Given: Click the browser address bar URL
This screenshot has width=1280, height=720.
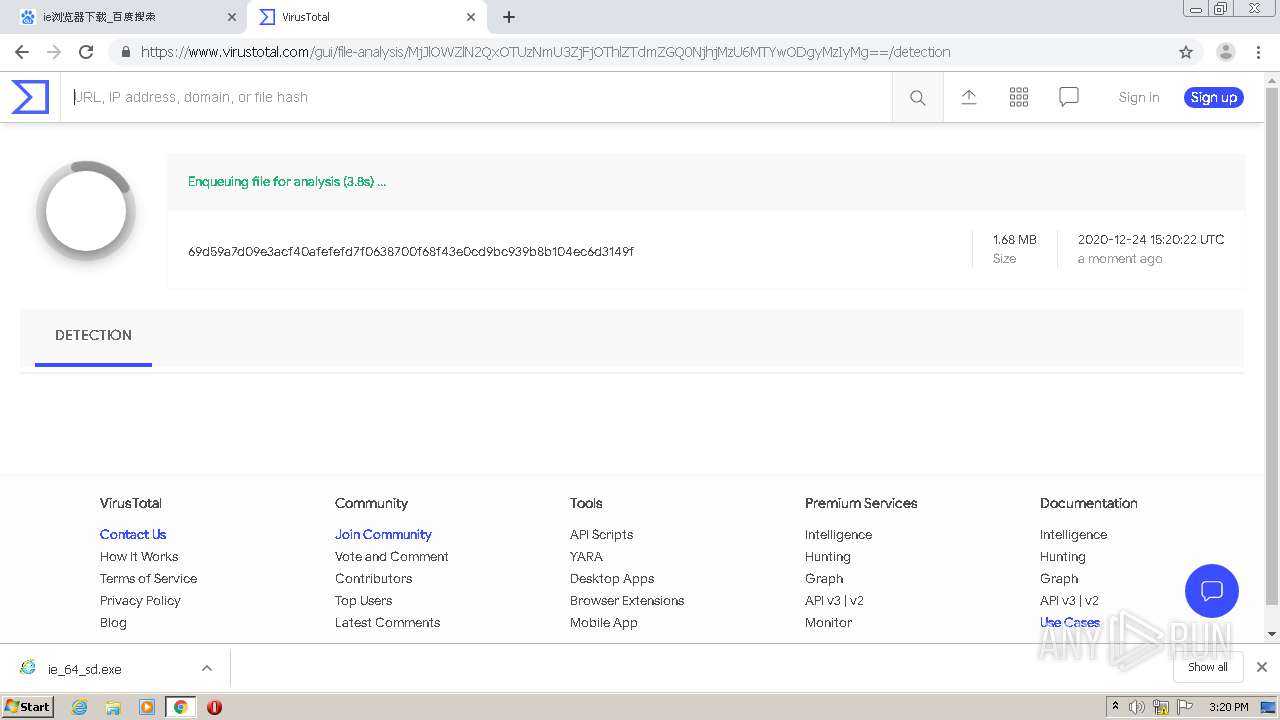Looking at the screenshot, I should click(545, 52).
